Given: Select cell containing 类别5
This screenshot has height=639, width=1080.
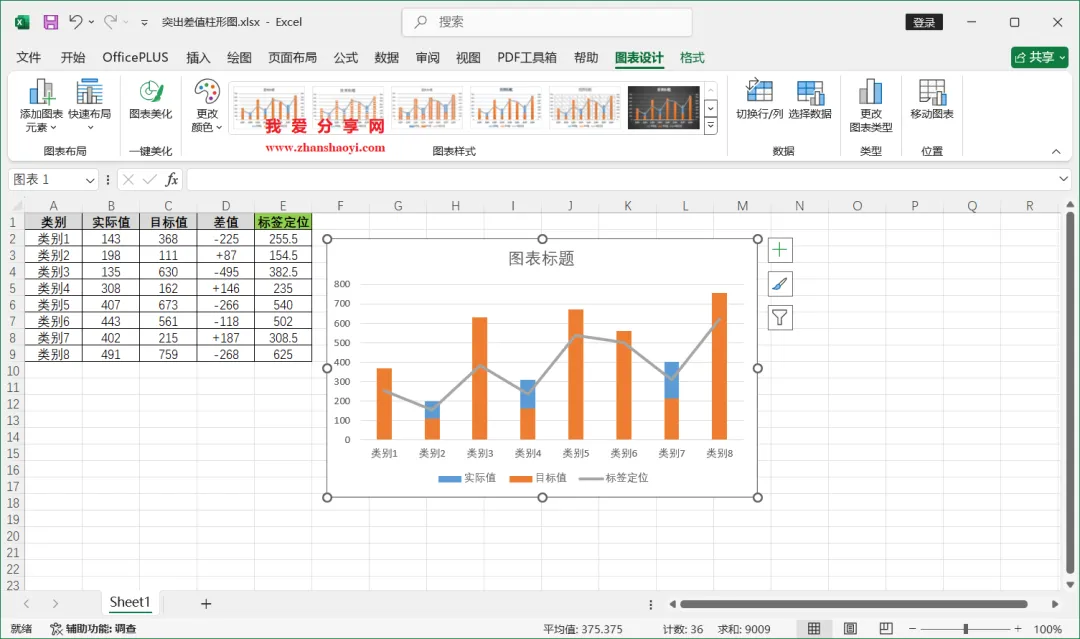Looking at the screenshot, I should pyautogui.click(x=54, y=304).
